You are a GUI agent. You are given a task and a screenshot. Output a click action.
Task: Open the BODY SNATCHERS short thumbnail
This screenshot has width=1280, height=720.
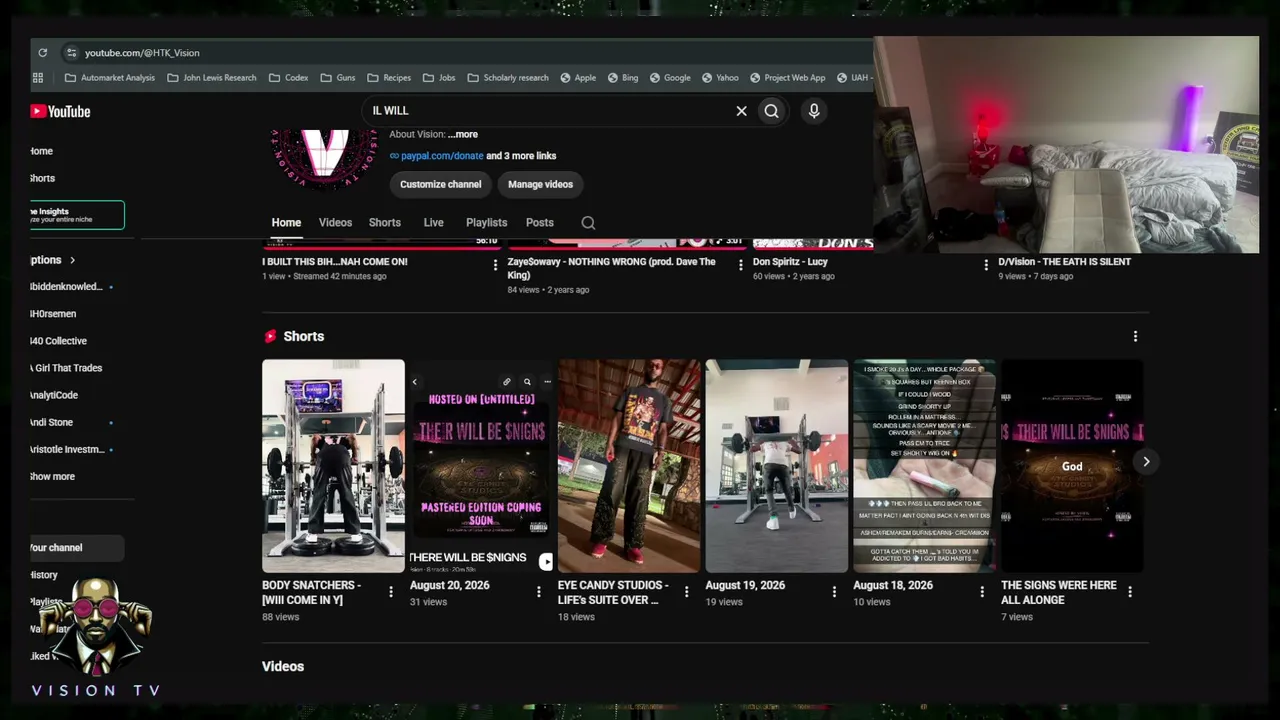coord(333,466)
